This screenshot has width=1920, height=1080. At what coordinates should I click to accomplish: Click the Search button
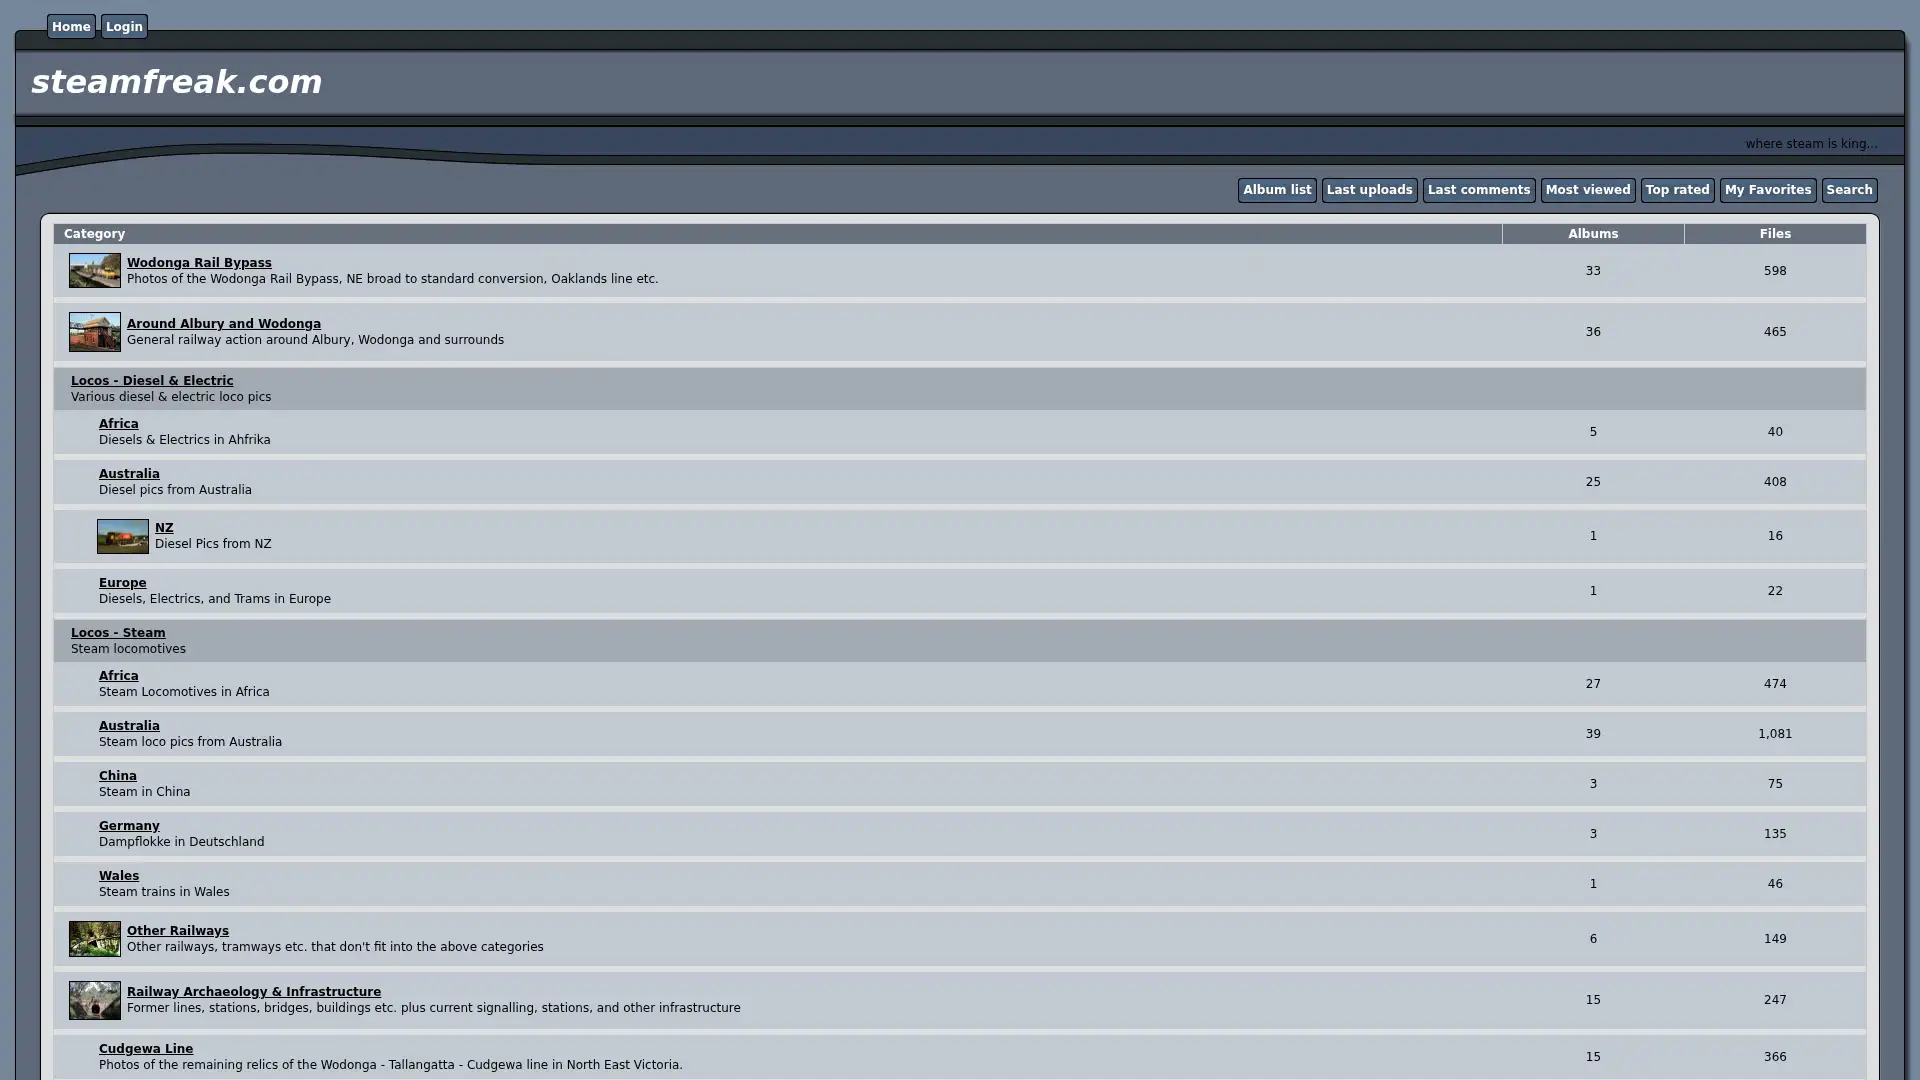coord(1849,189)
